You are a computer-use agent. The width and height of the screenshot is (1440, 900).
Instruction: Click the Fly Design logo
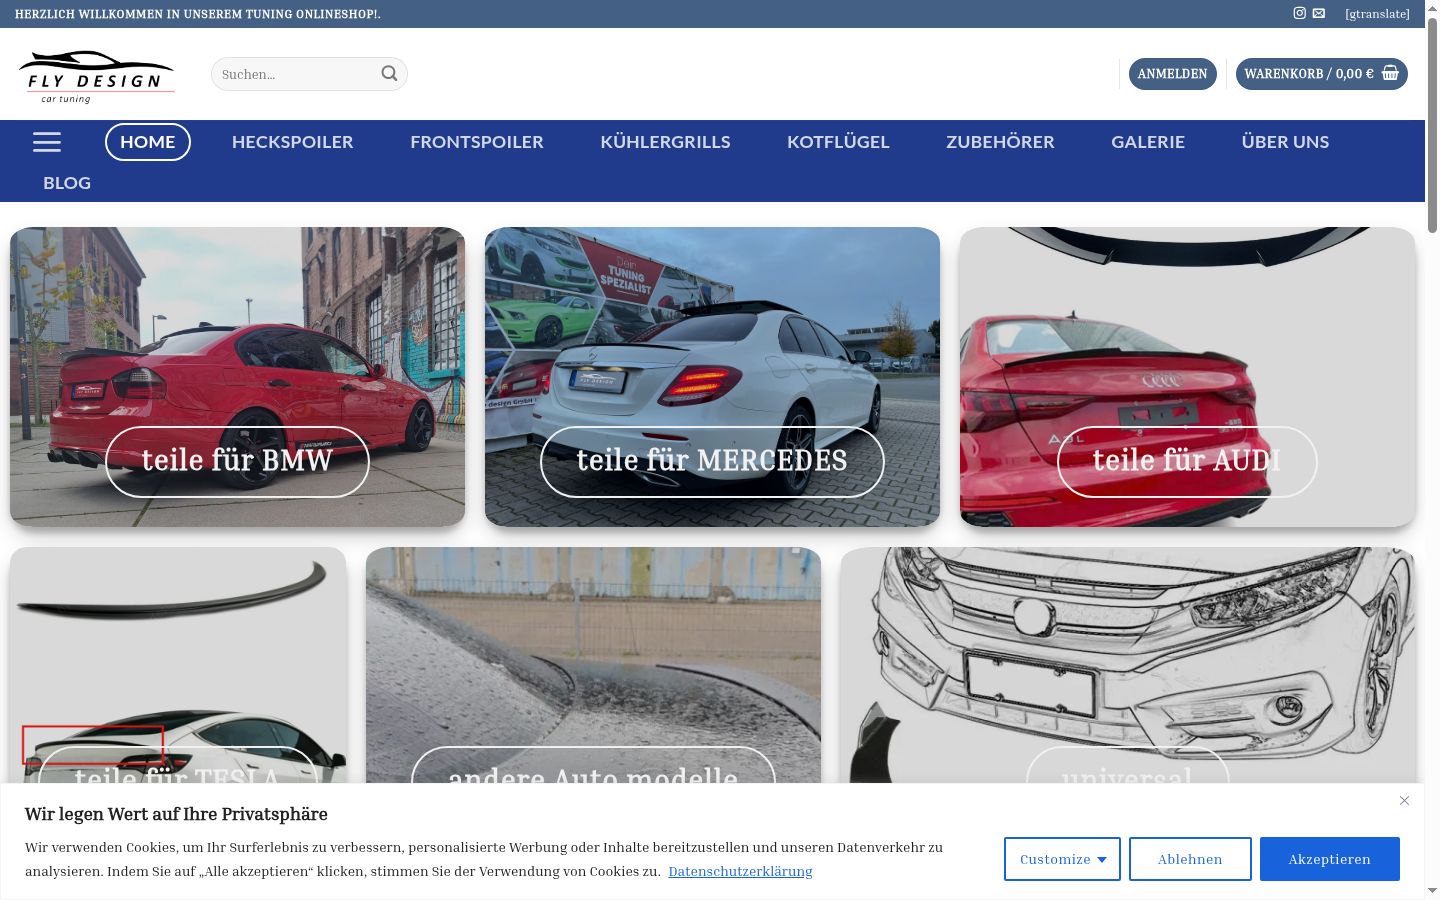[96, 76]
